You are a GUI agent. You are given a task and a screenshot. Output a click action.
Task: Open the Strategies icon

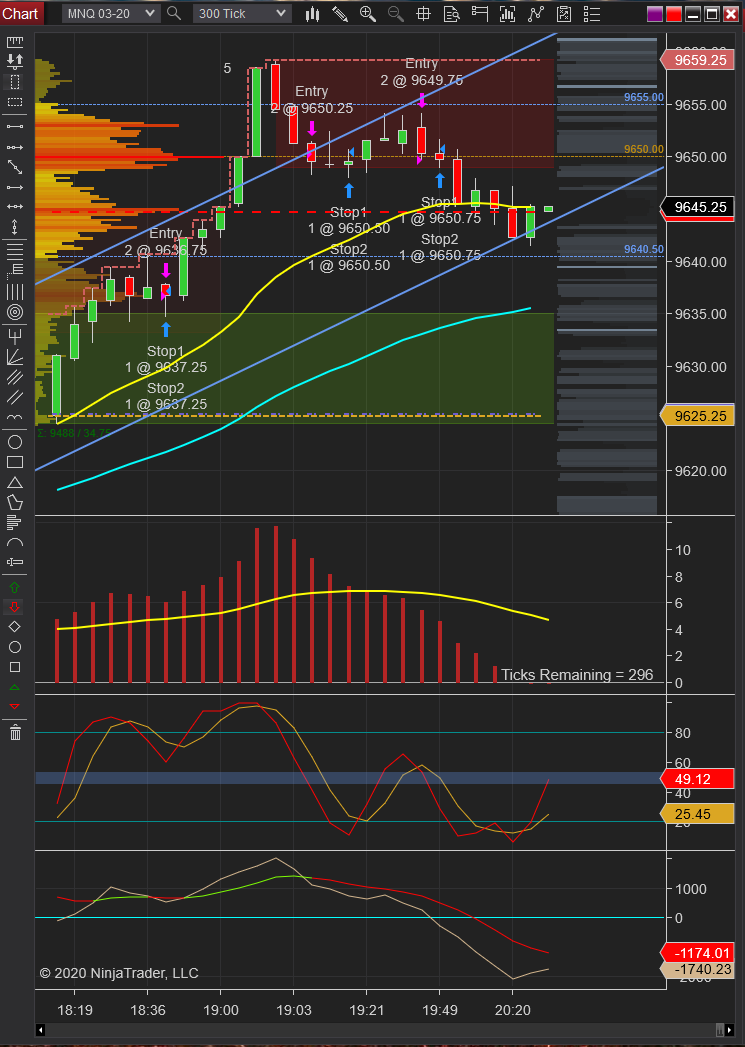coord(535,13)
